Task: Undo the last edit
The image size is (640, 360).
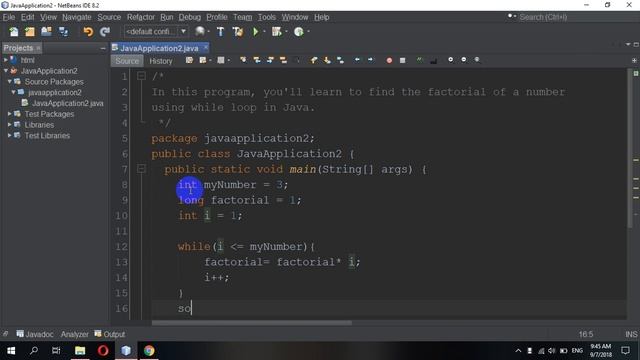Action: coord(88,32)
